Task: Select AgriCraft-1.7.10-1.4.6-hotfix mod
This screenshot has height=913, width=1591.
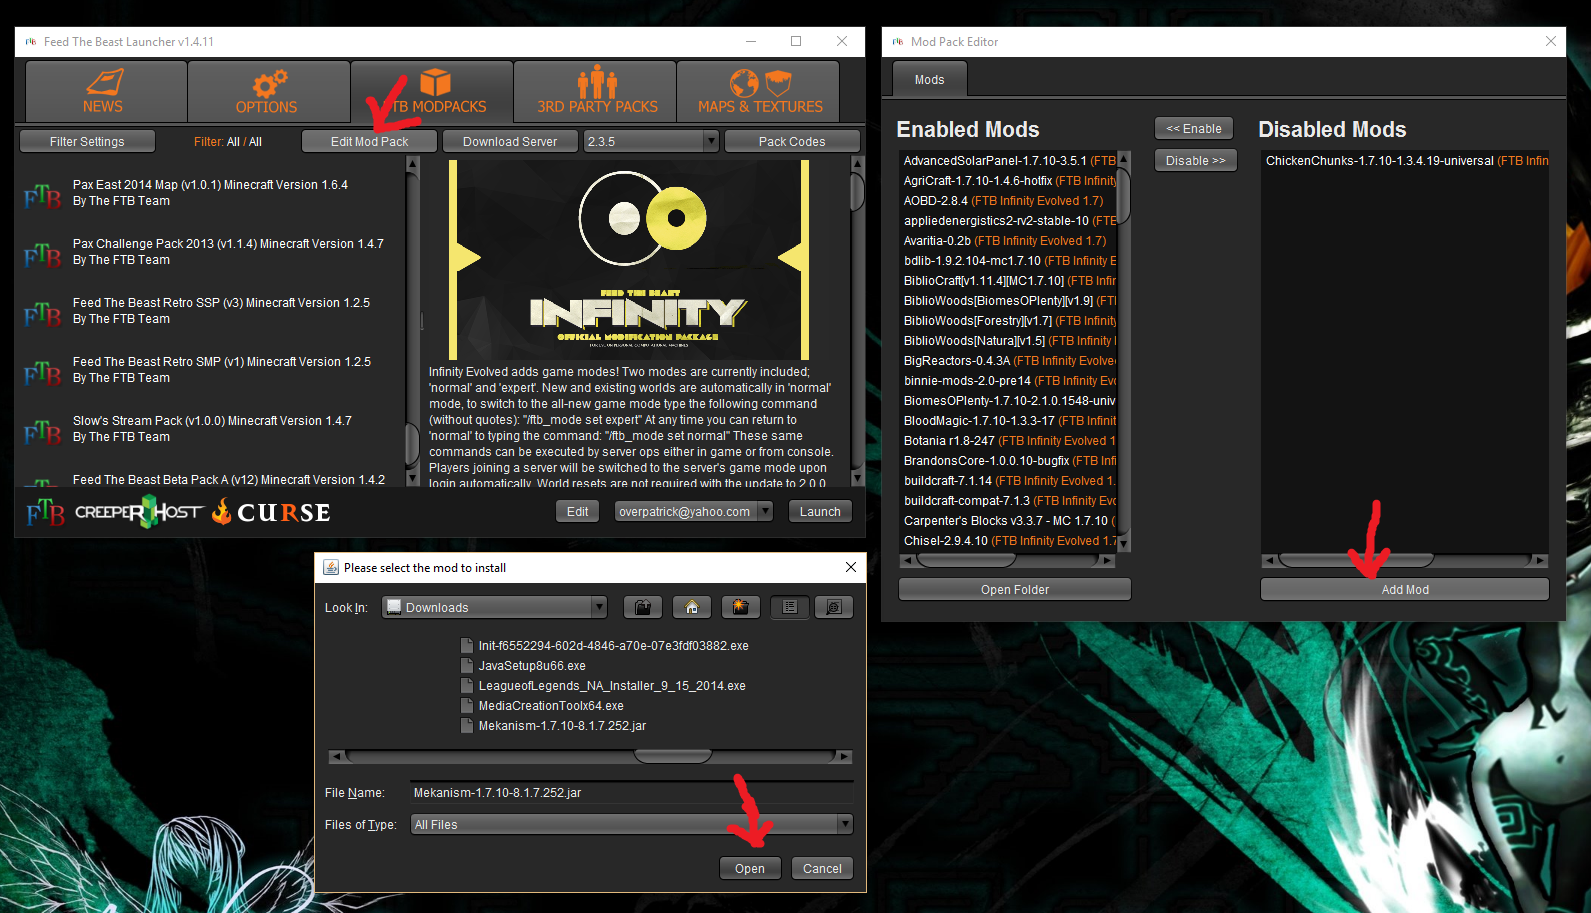Action: [x=1009, y=181]
